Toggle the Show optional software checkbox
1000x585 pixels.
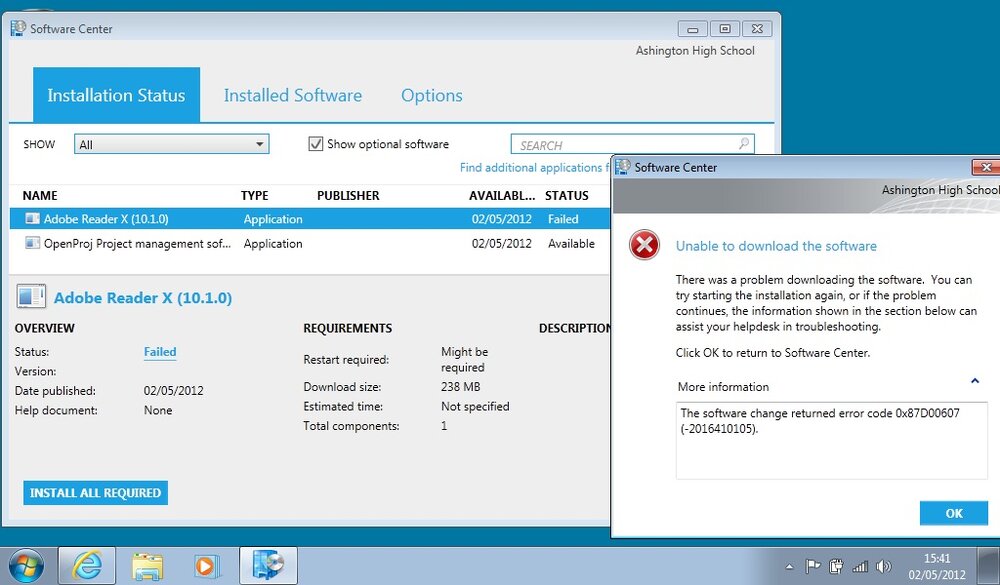click(315, 144)
